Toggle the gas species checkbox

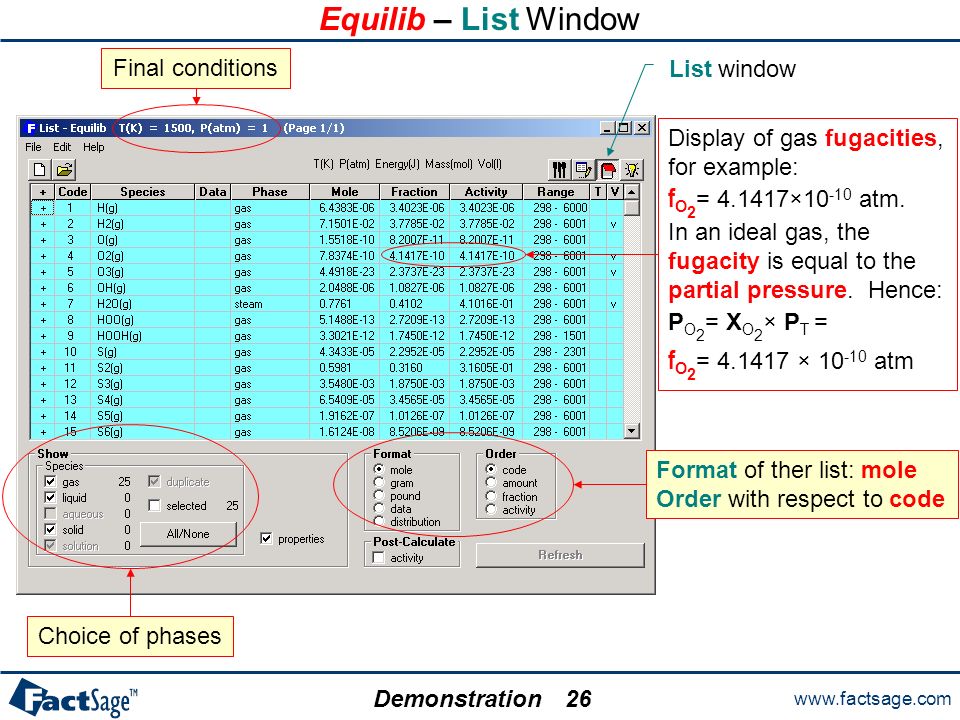click(50, 482)
